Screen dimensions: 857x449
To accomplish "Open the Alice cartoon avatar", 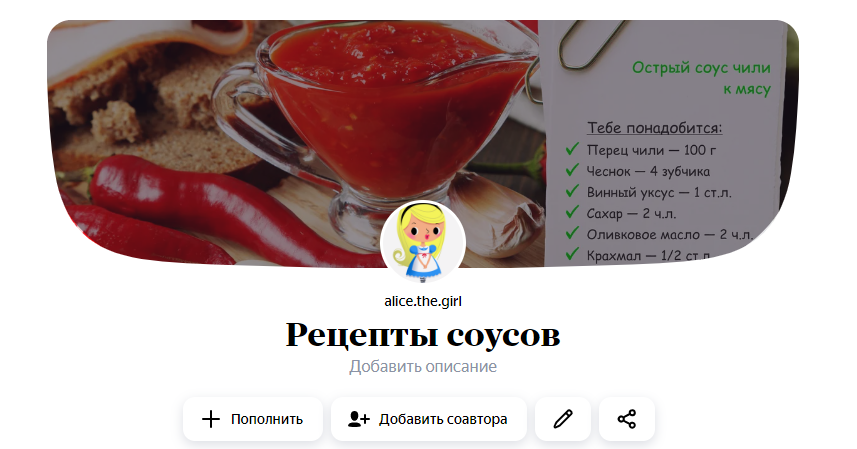I will tap(423, 243).
